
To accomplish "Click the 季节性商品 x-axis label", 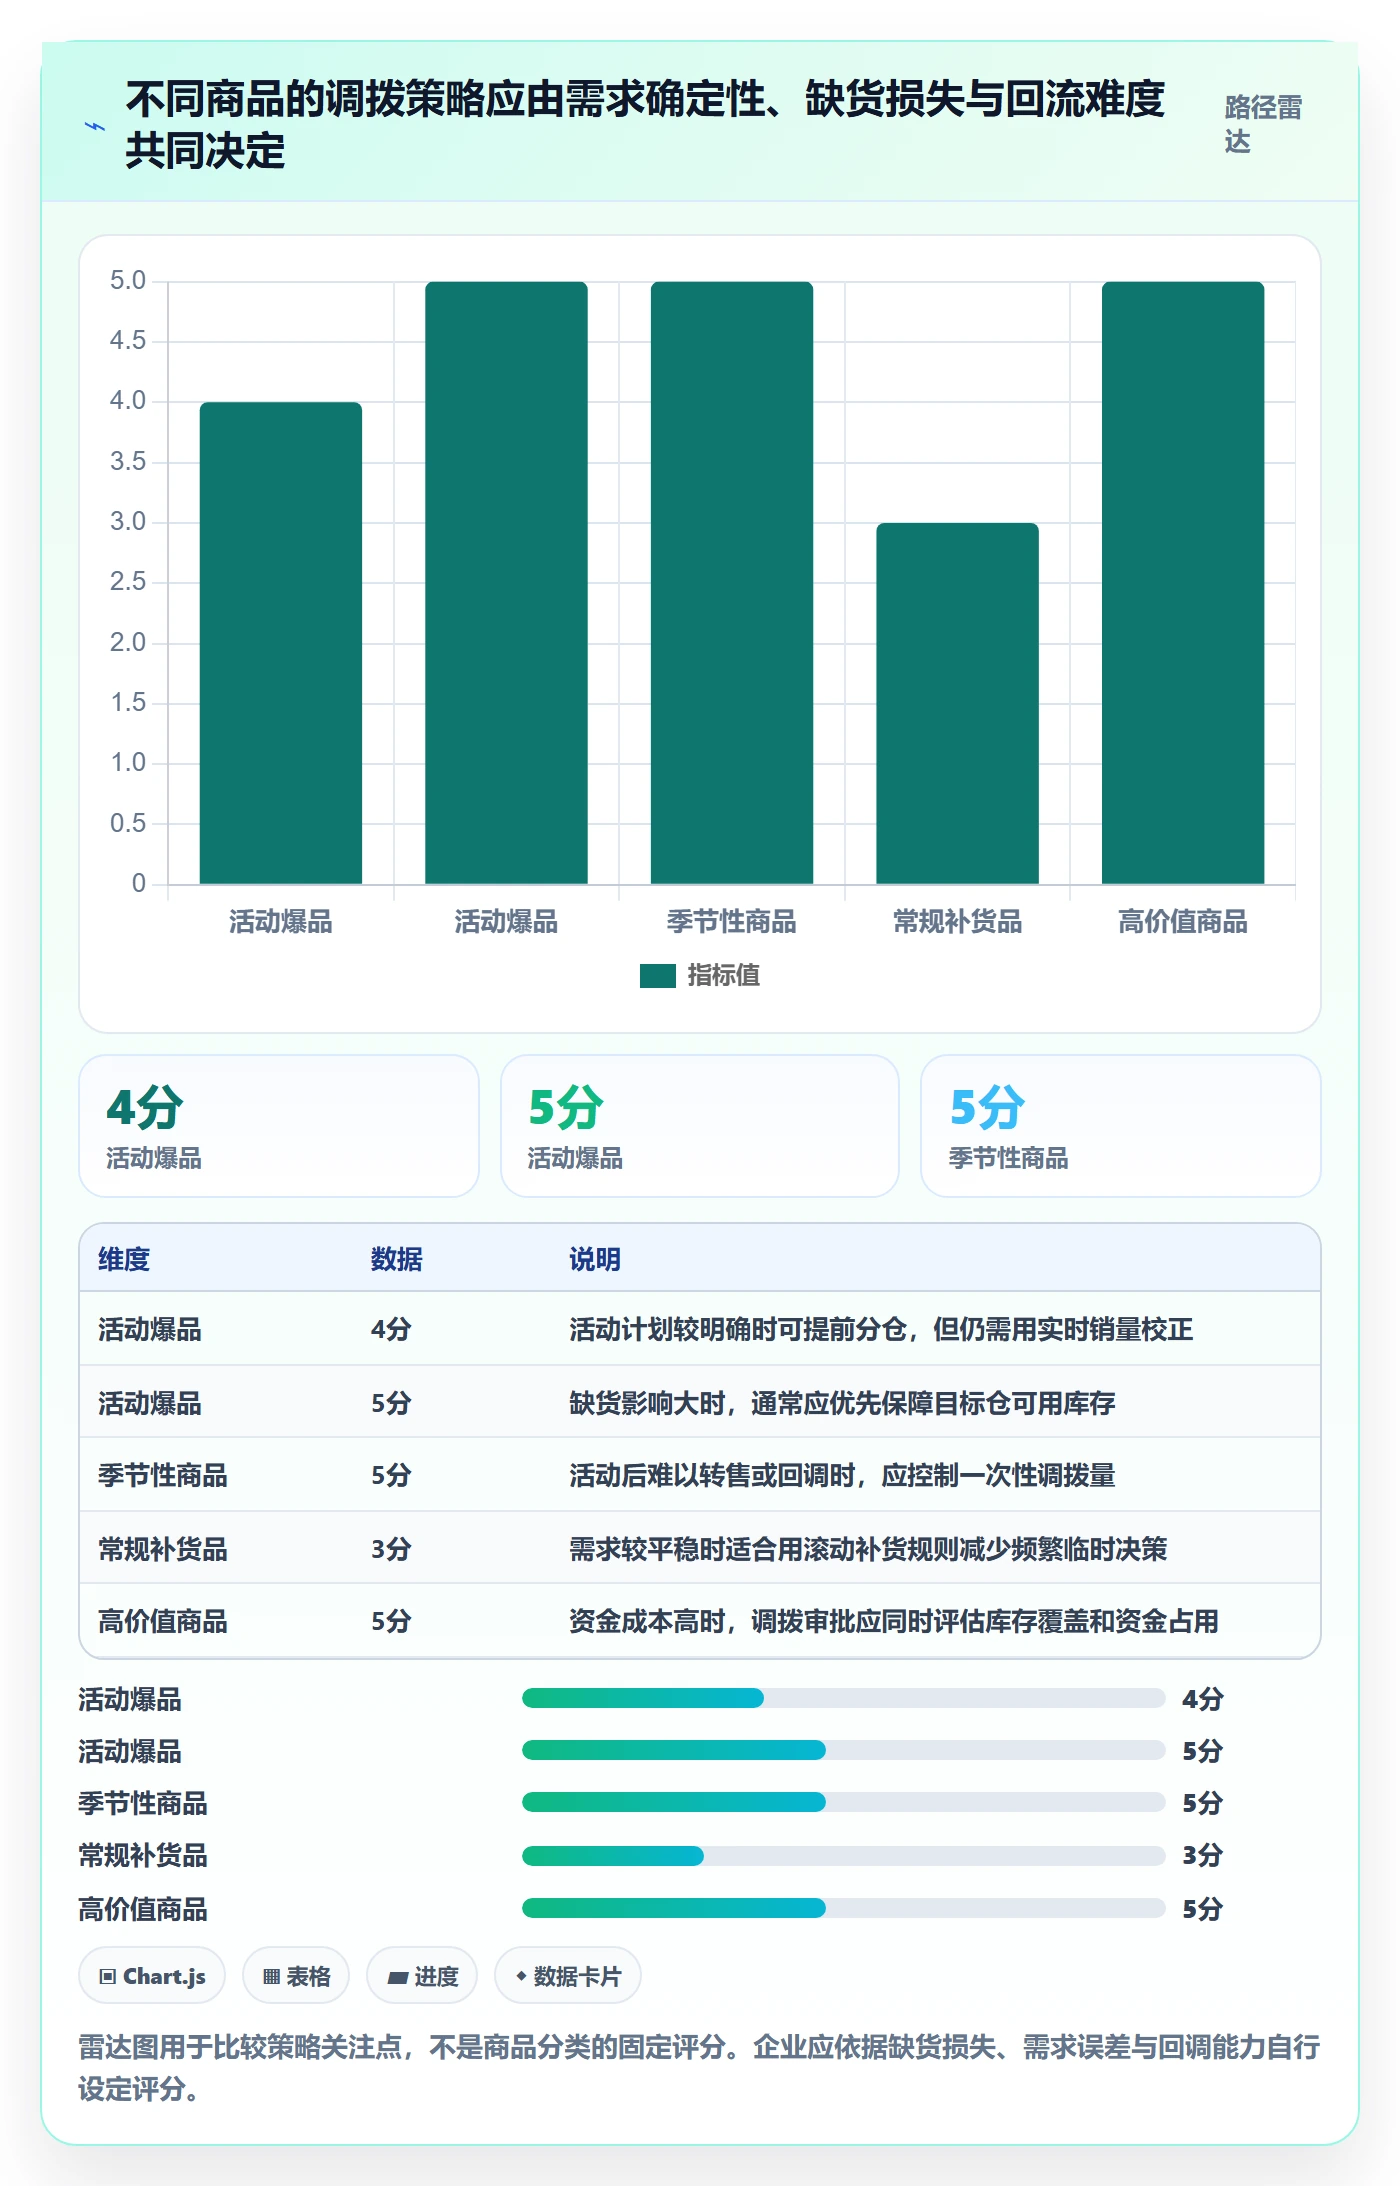I will pos(732,922).
